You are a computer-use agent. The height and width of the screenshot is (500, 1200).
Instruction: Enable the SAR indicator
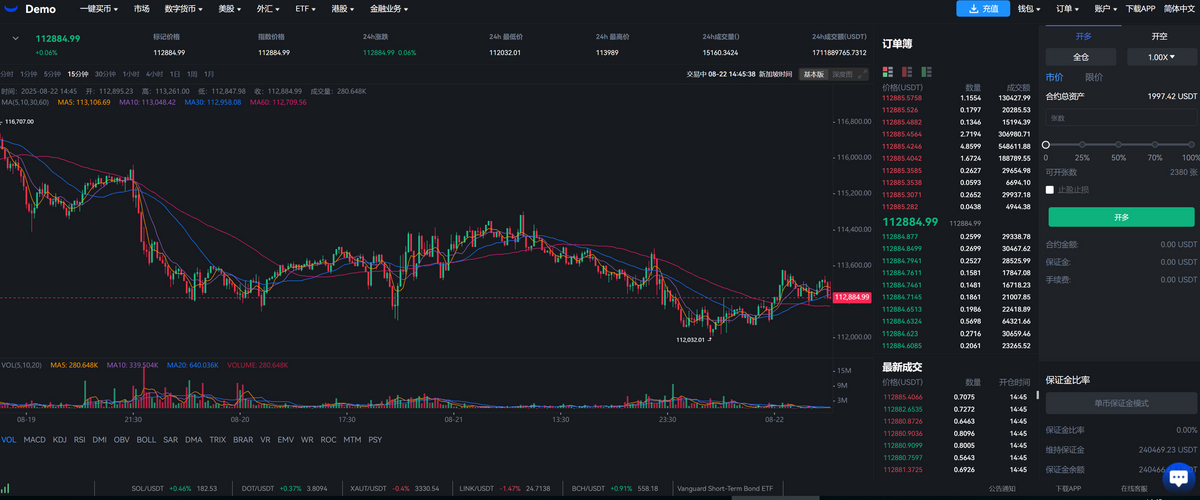pyautogui.click(x=170, y=439)
